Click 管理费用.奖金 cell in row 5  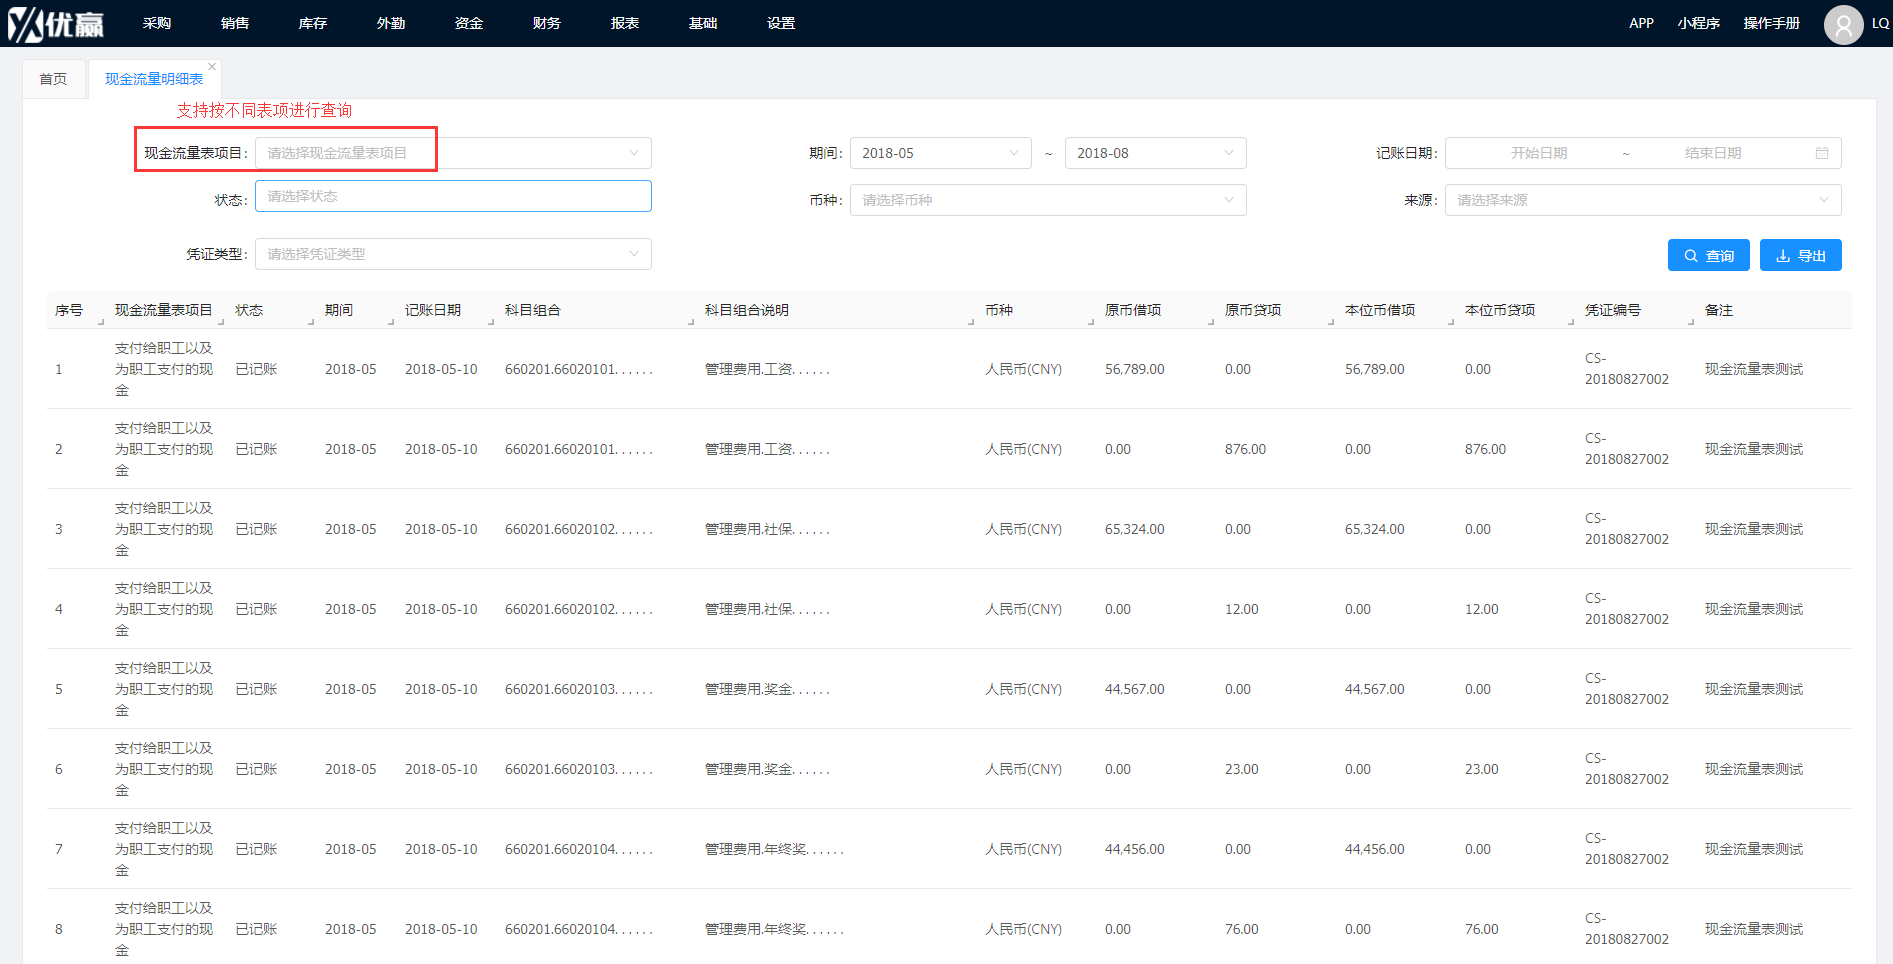point(767,689)
